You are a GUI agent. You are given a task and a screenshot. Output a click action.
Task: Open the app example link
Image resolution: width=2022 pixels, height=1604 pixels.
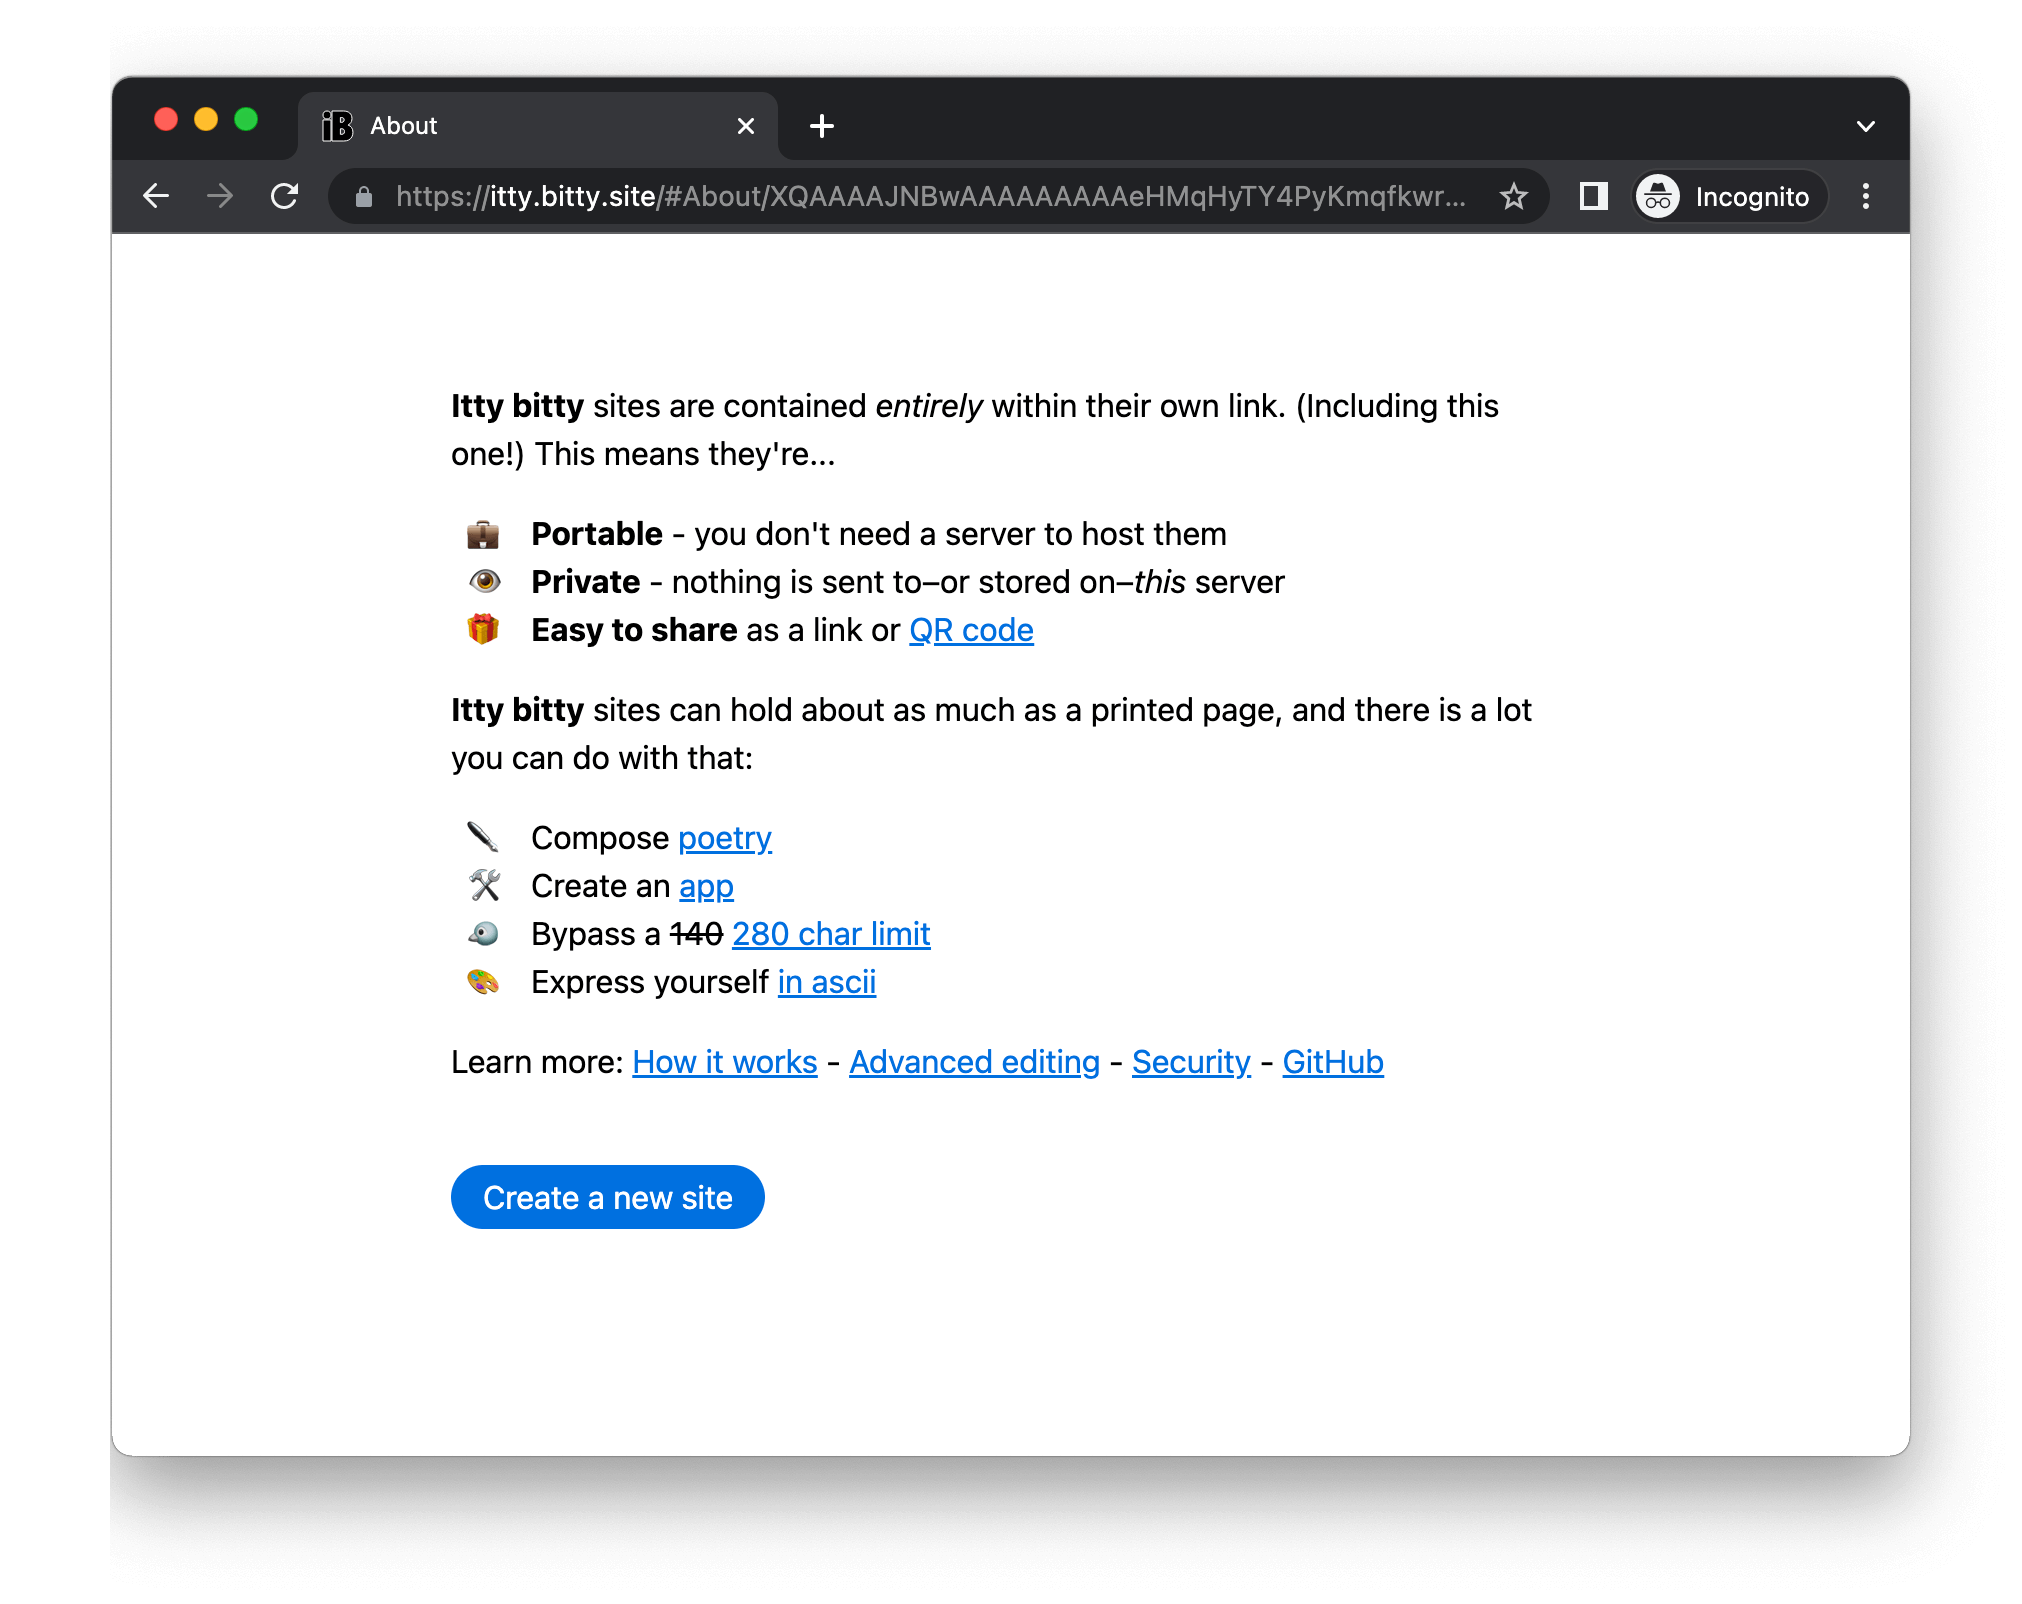pyautogui.click(x=704, y=885)
